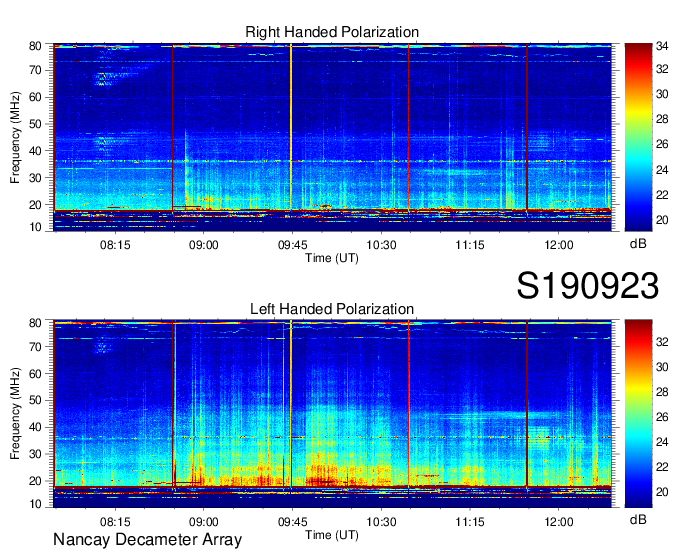Click the 70 MHz tick label of the Left Handed plot
This screenshot has height=552, width=680.
click(x=35, y=347)
